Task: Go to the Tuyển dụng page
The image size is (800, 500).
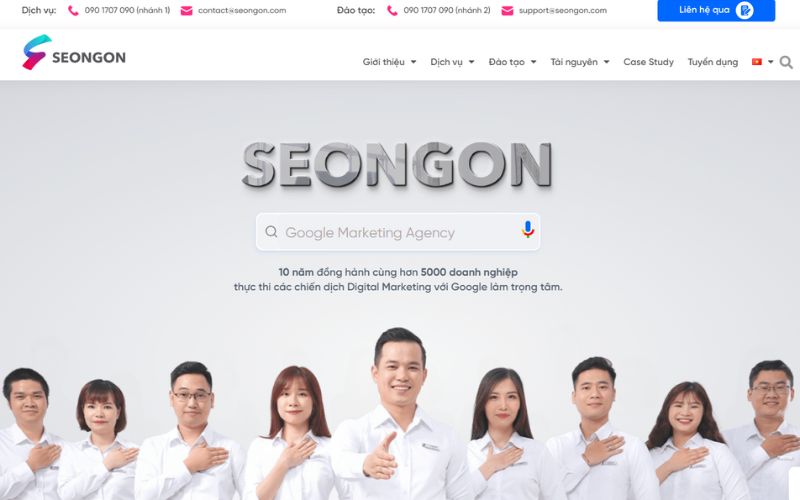Action: click(713, 62)
